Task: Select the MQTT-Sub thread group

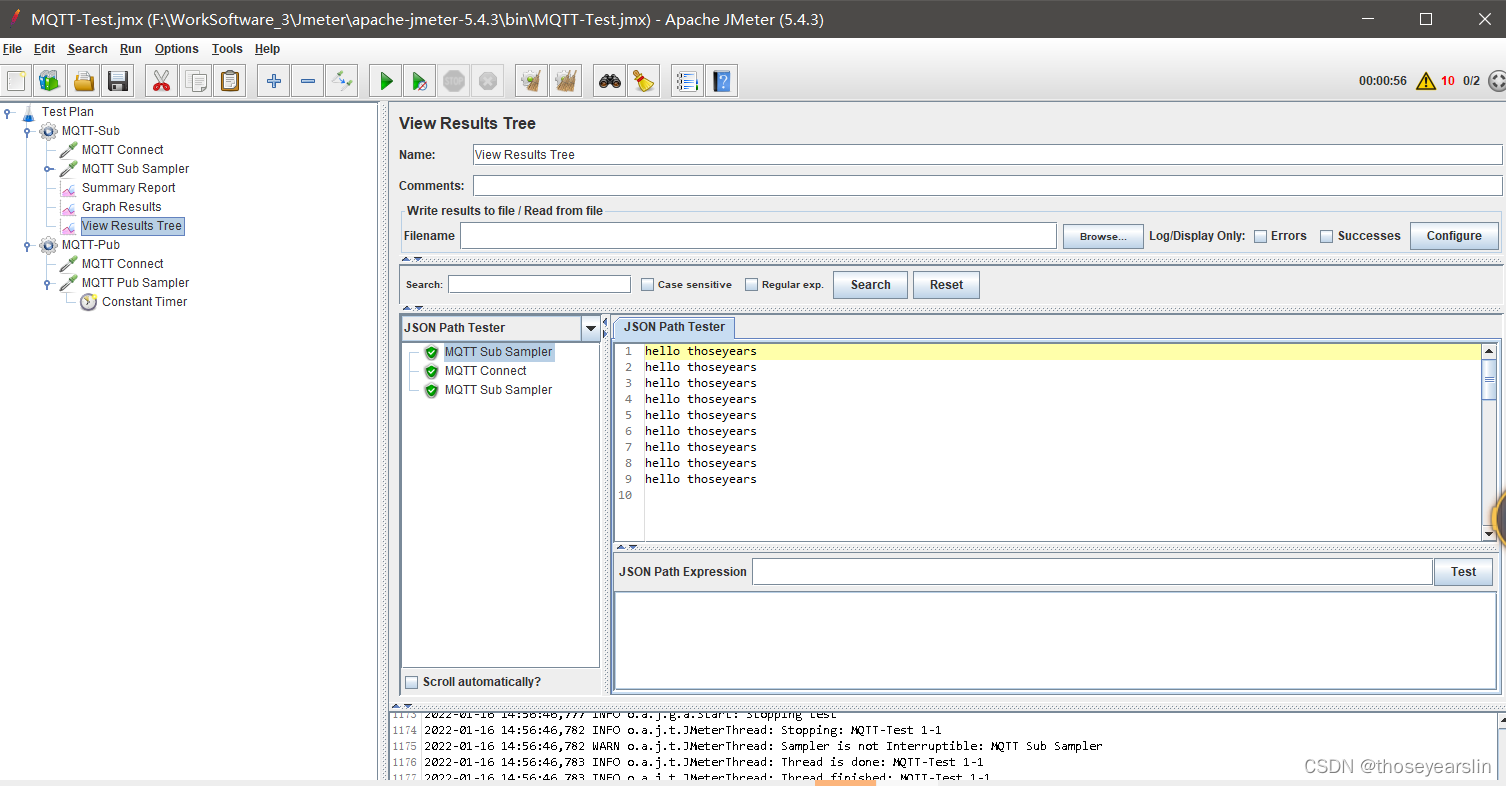Action: [x=90, y=131]
